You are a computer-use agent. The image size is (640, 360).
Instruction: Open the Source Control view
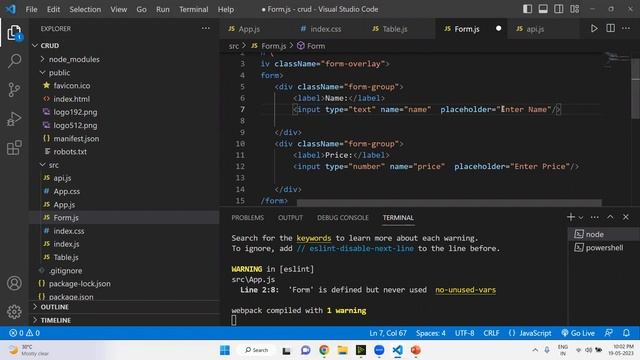(14, 89)
